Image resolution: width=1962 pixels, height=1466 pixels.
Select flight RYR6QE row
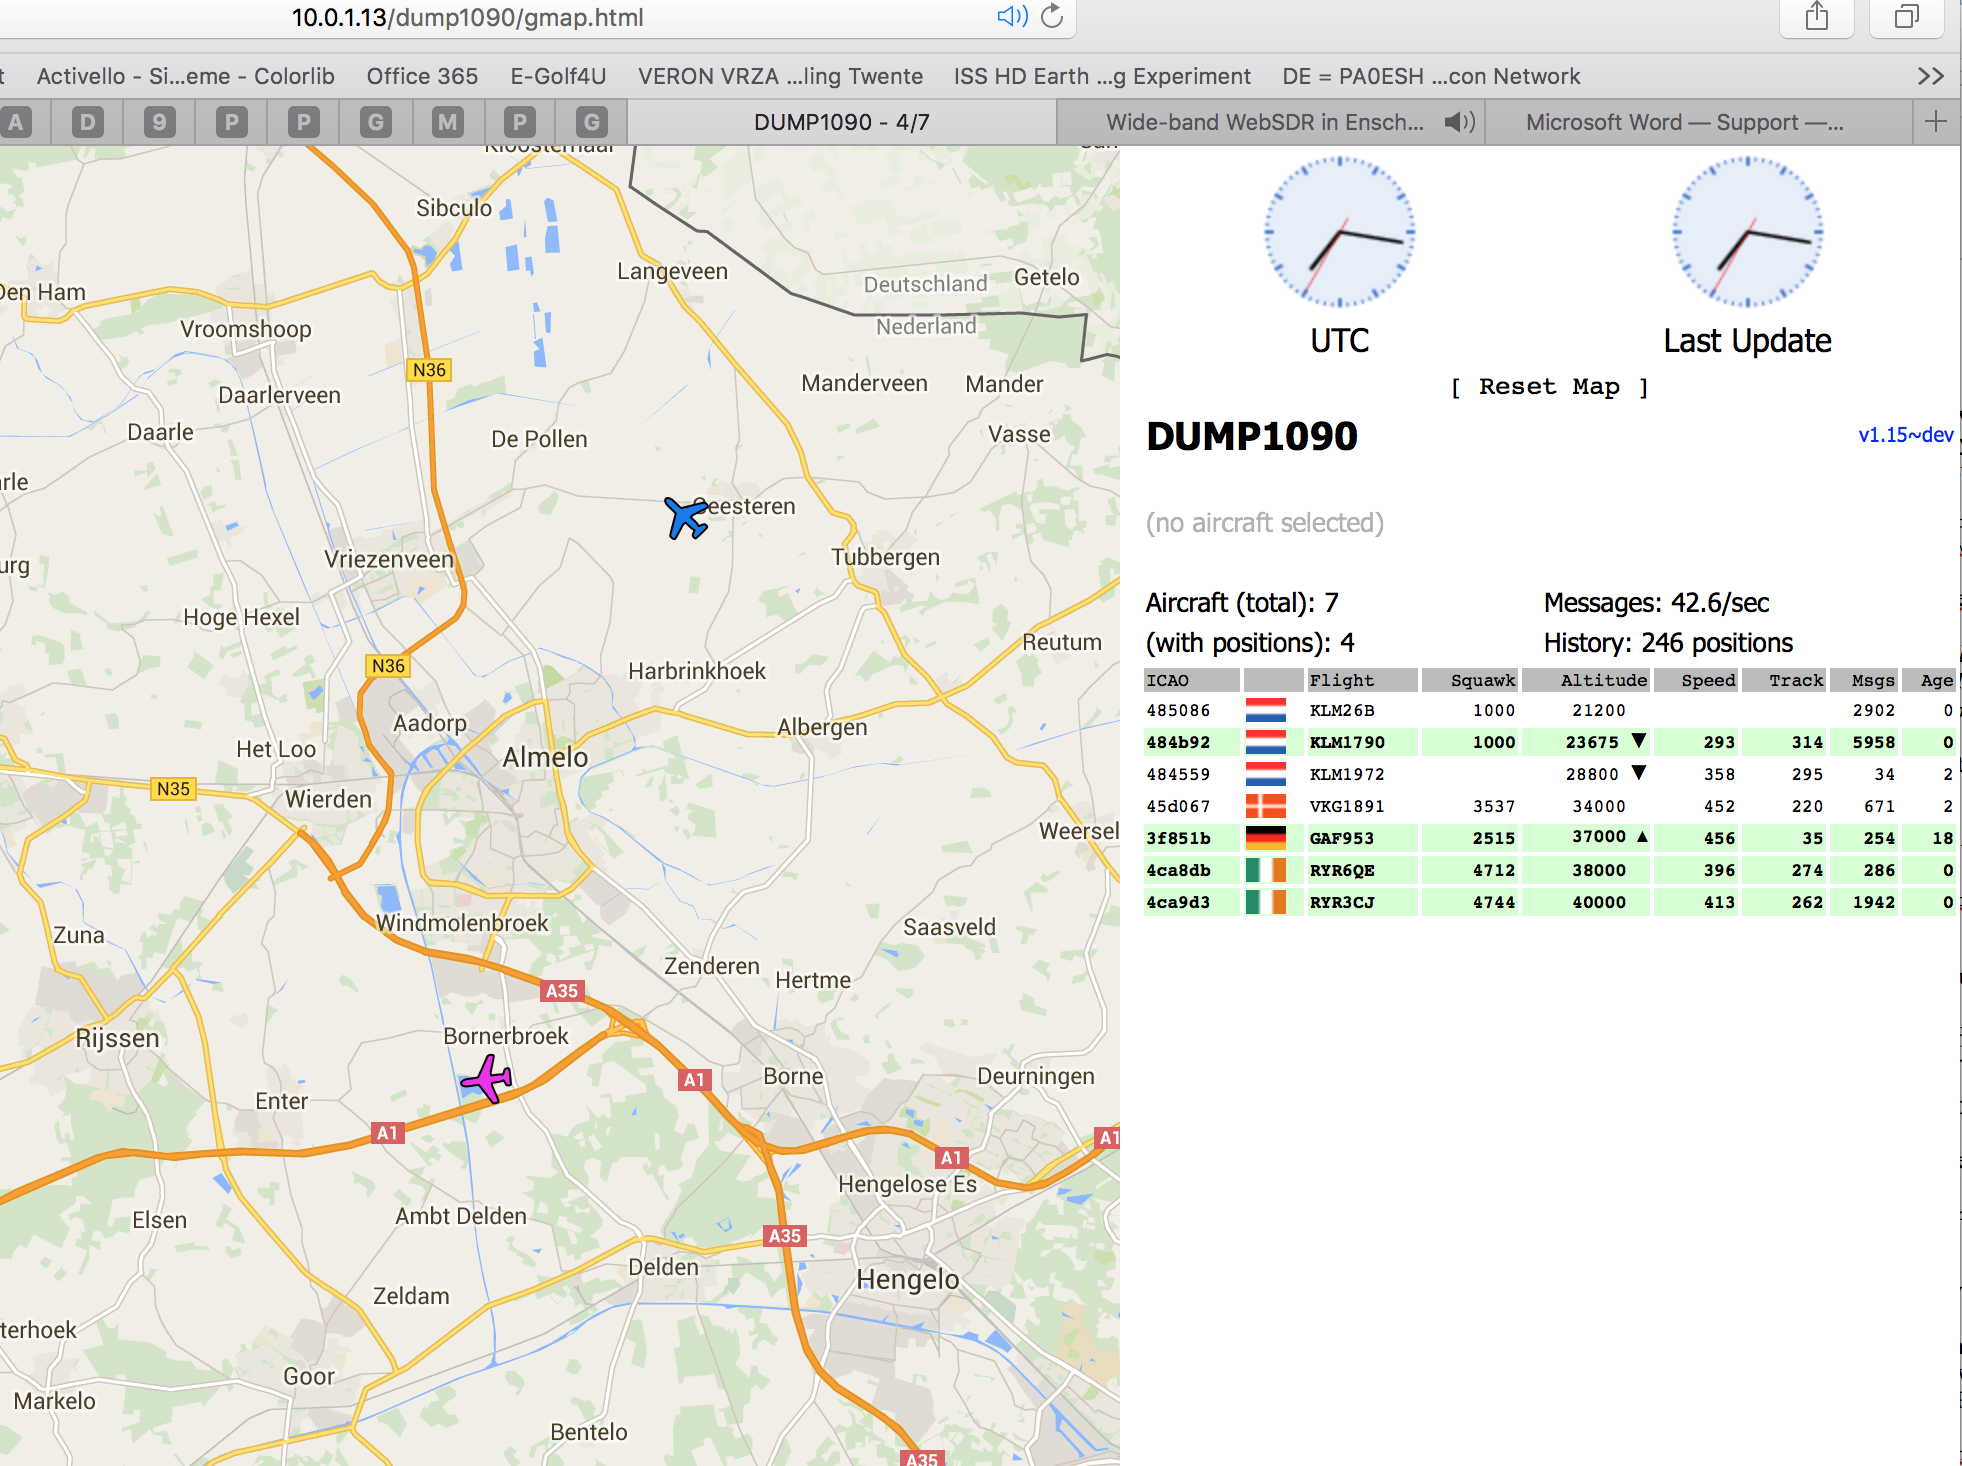click(x=1550, y=870)
